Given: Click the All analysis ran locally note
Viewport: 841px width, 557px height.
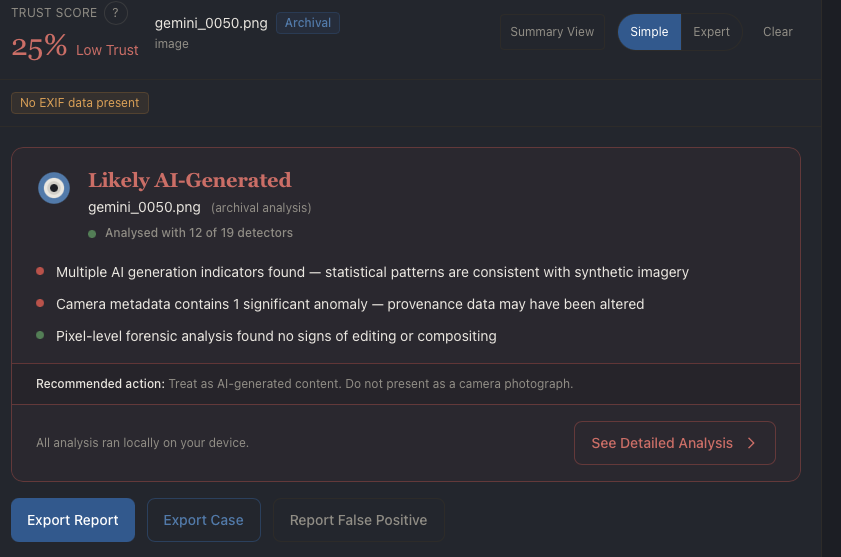Looking at the screenshot, I should (x=142, y=443).
